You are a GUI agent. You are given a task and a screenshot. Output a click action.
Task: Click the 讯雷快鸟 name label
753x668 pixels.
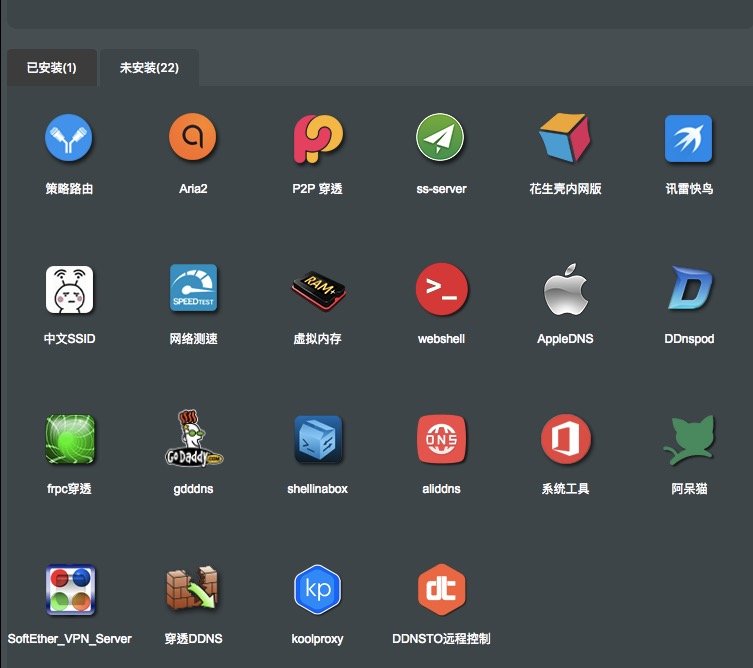689,189
